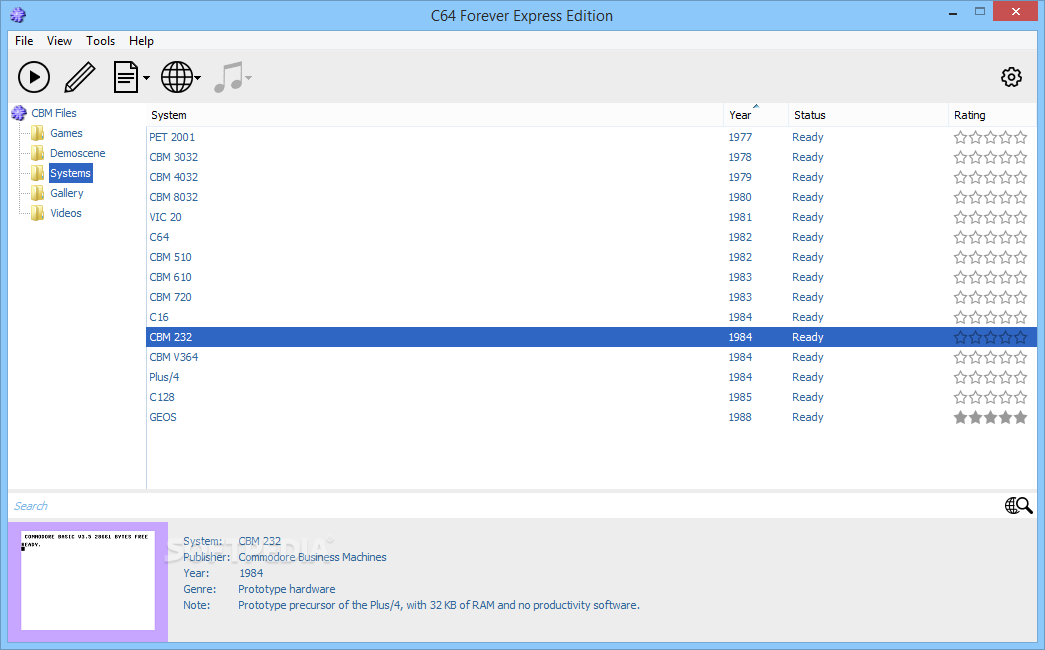The height and width of the screenshot is (650, 1045).
Task: Close the C64 Forever window
Action: (x=1016, y=11)
